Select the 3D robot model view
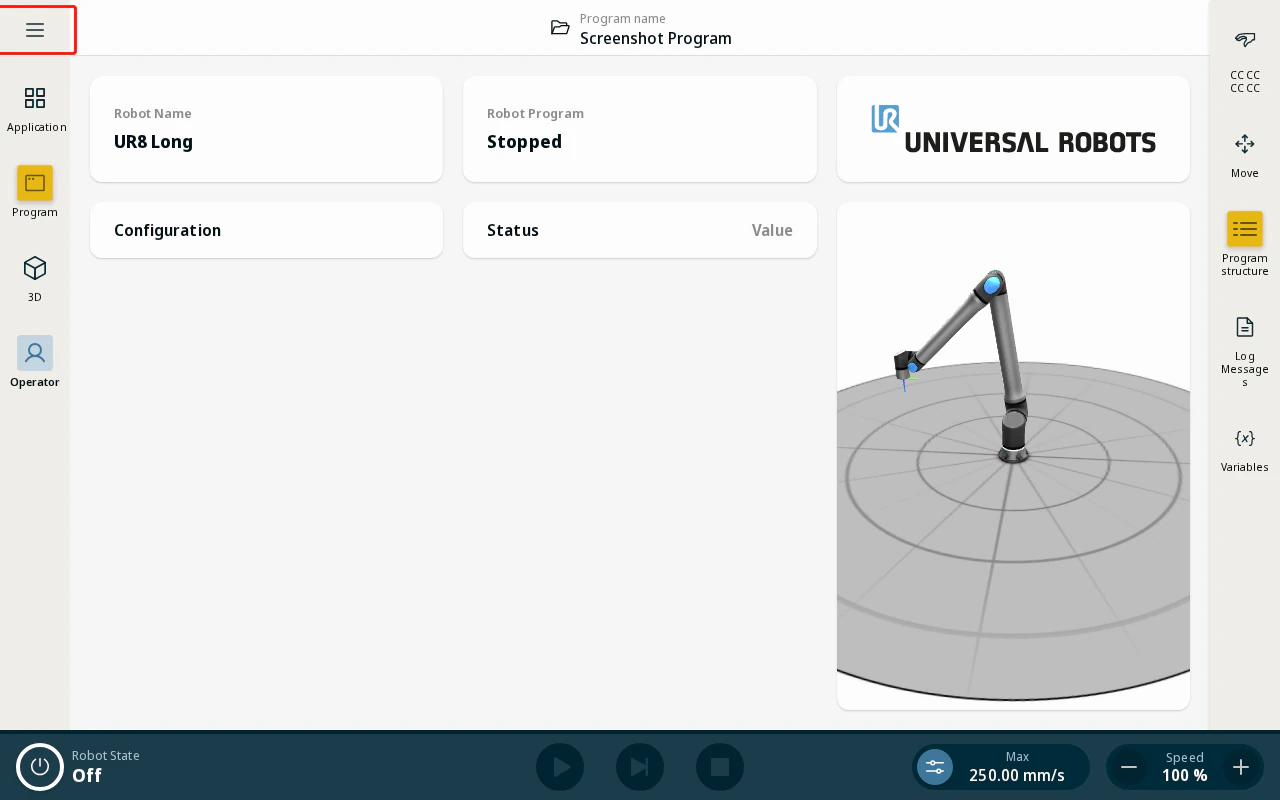The height and width of the screenshot is (800, 1280). (1013, 456)
